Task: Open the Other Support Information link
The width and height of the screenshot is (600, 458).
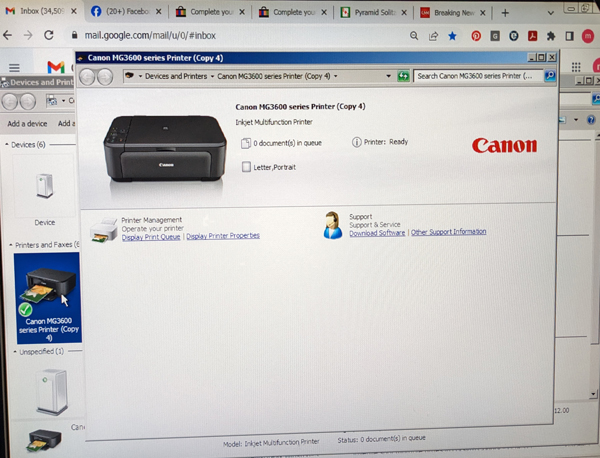Action: click(448, 232)
